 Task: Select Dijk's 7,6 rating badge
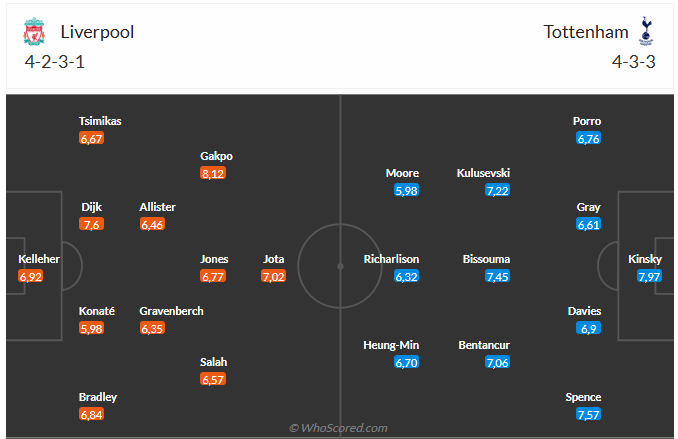pos(91,224)
